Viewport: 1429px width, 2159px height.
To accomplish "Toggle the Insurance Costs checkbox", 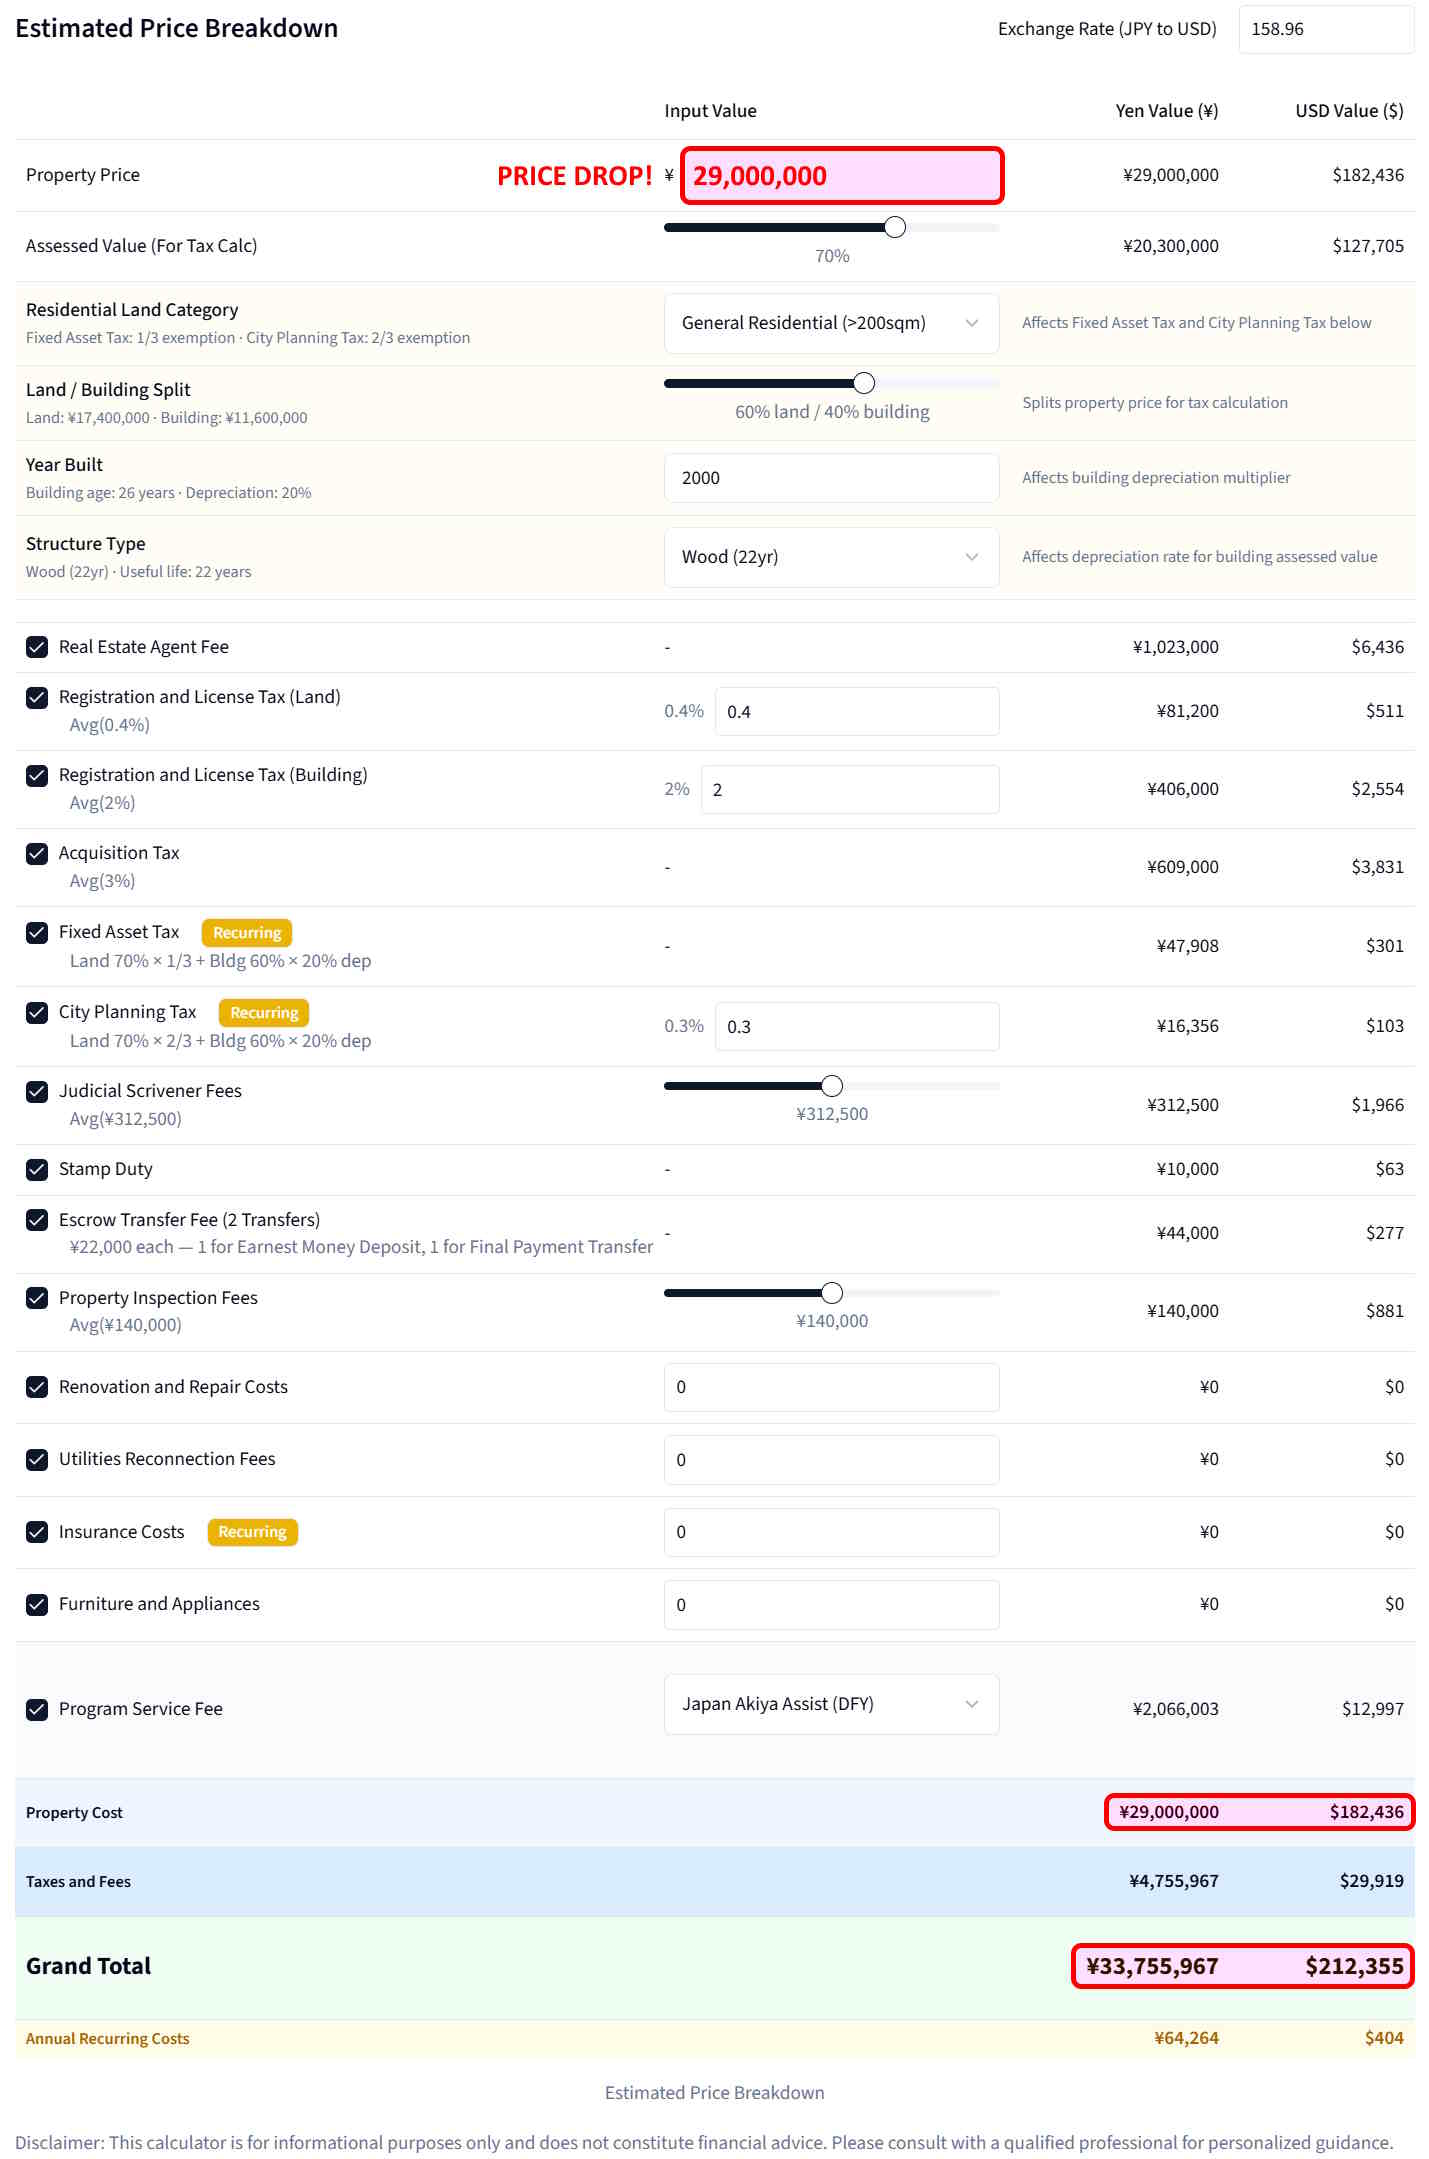I will [x=37, y=1532].
